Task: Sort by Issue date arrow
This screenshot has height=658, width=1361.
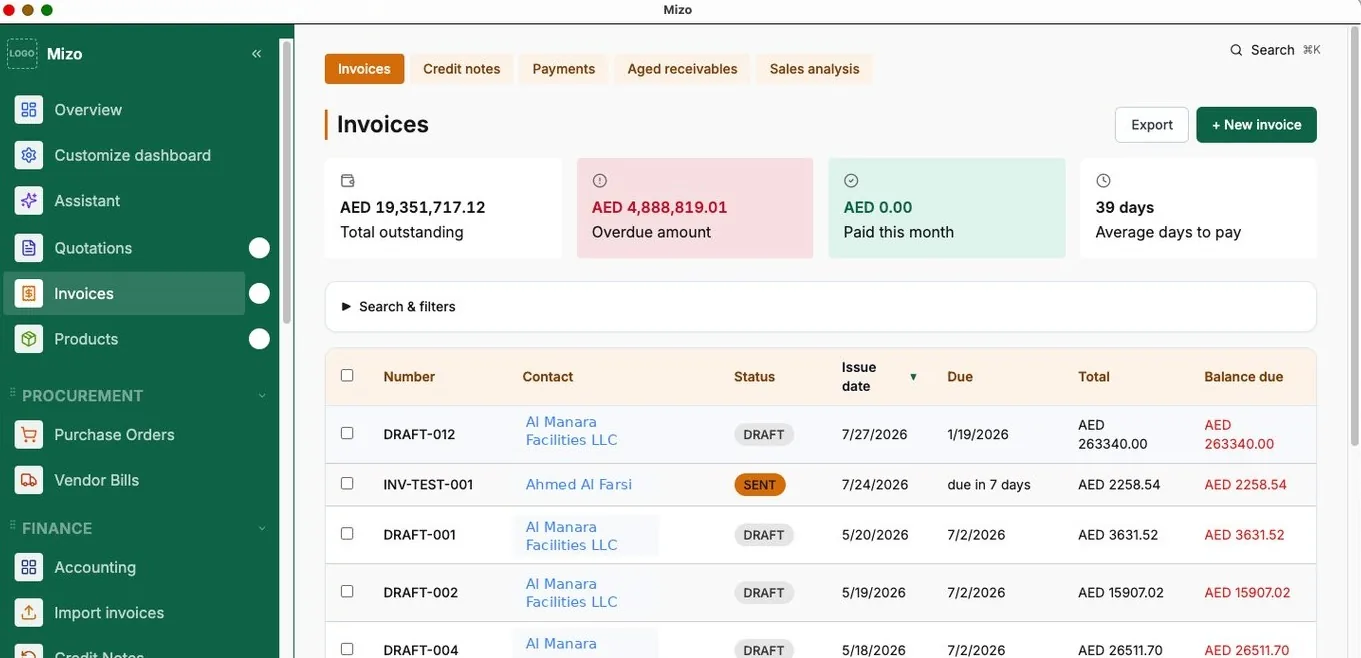Action: (x=913, y=377)
